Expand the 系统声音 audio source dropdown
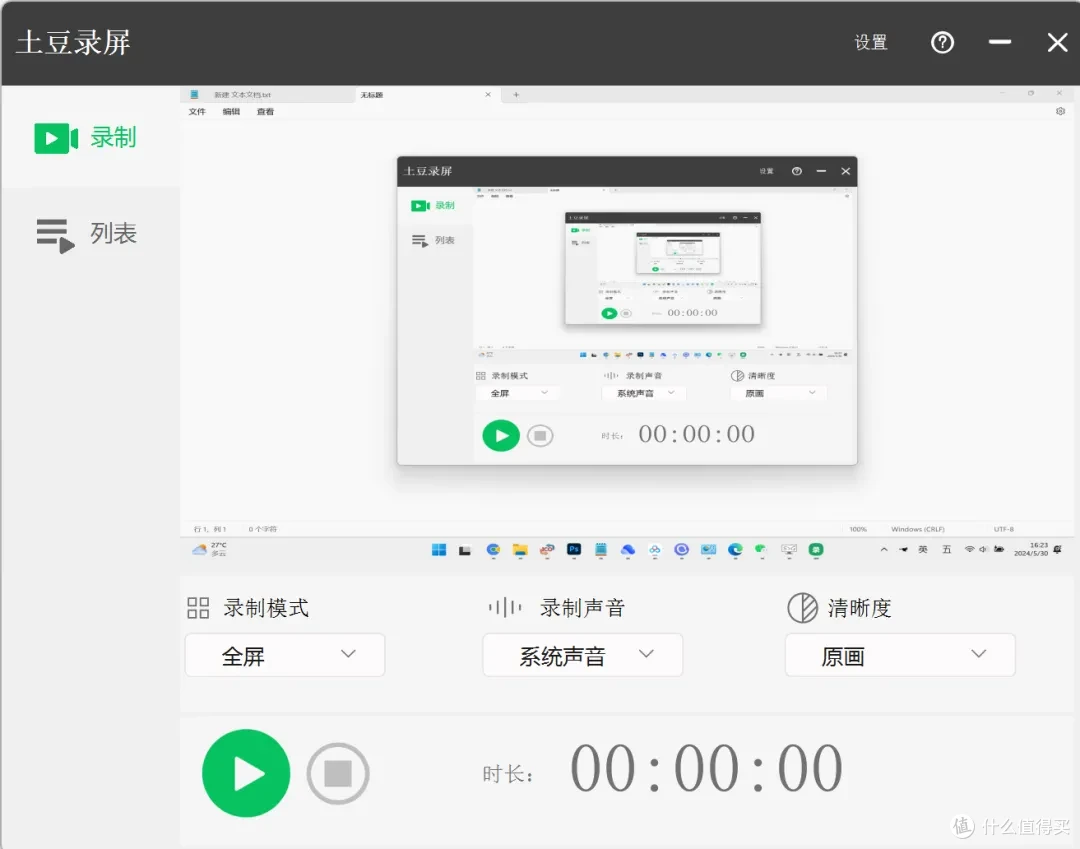 coord(583,655)
